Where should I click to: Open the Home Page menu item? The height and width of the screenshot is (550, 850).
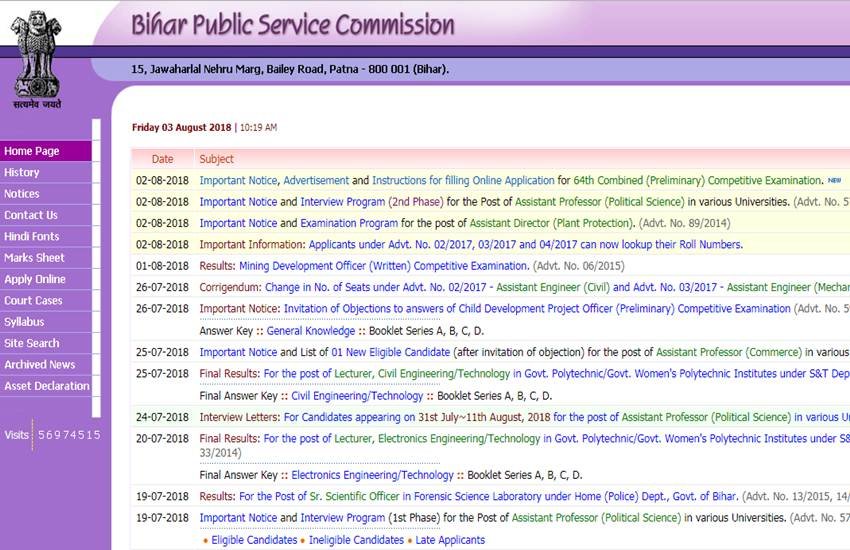32,151
